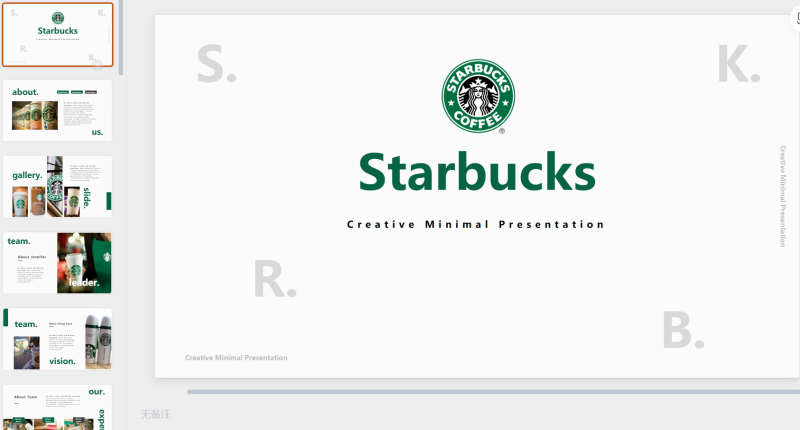Select the footer 'Creative Minimal Presentation' text
The height and width of the screenshot is (430, 800).
[236, 358]
